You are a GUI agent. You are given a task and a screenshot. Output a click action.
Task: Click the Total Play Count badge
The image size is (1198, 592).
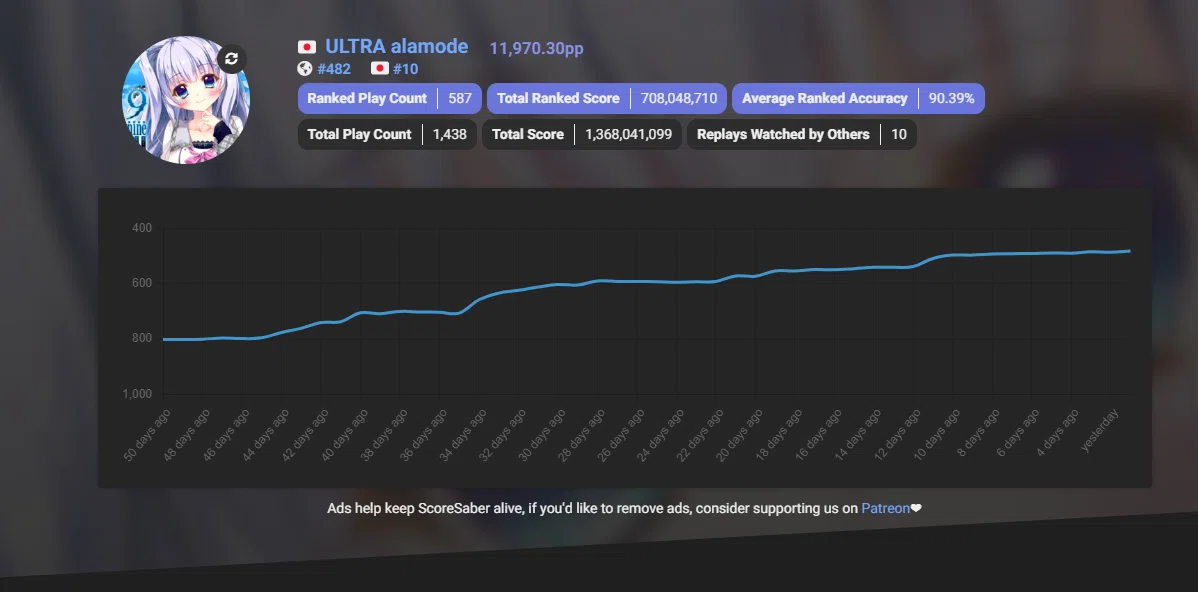click(387, 134)
